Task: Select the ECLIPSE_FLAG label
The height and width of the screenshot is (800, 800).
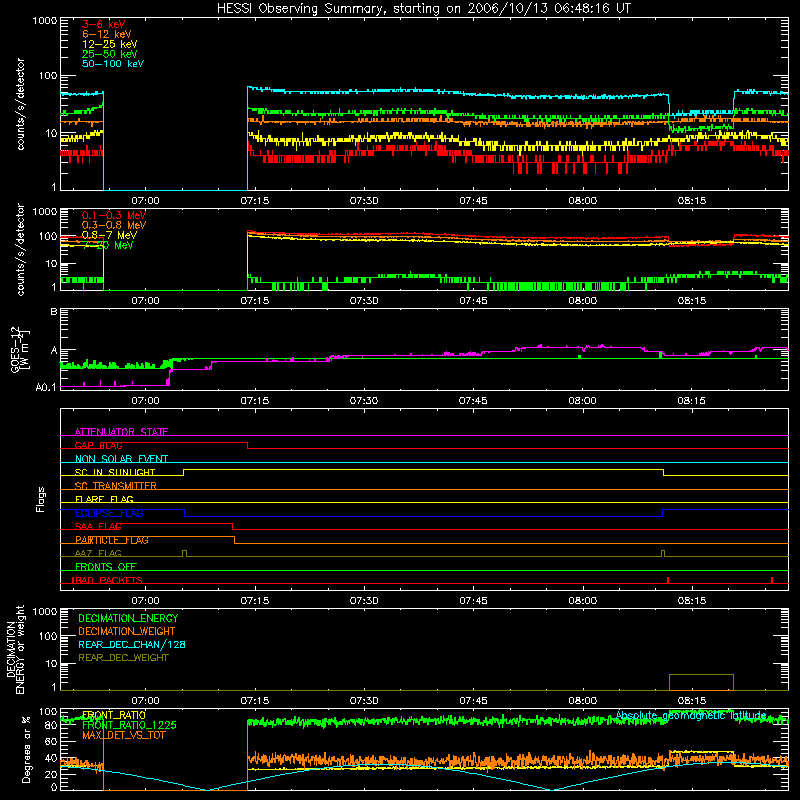Action: 109,513
